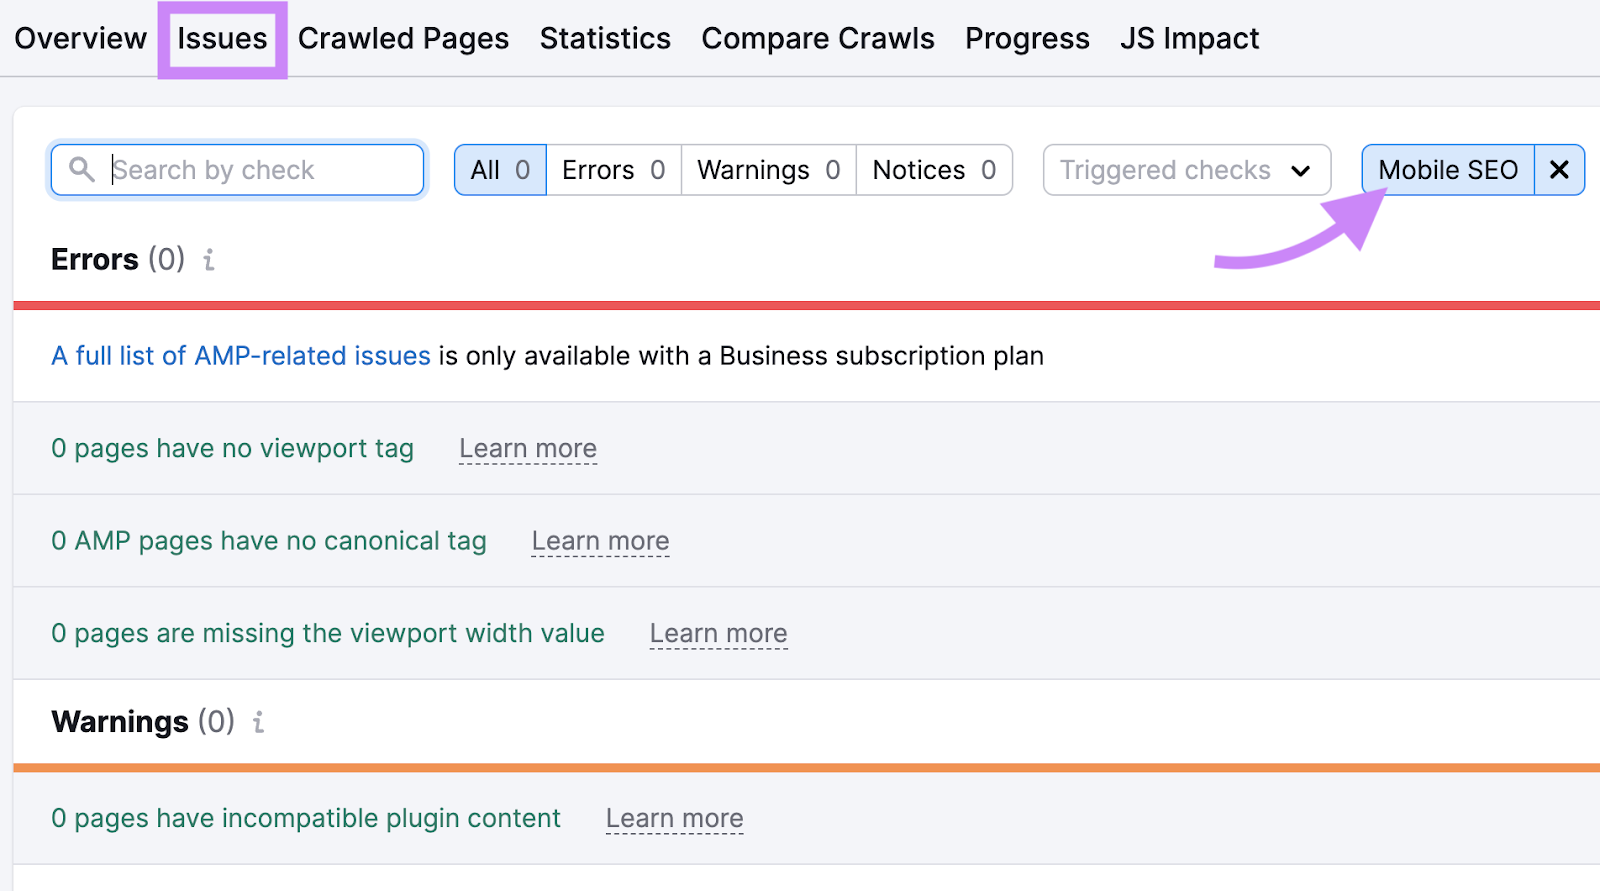1600x891 pixels.
Task: Click the search magnifier icon
Action: [83, 169]
